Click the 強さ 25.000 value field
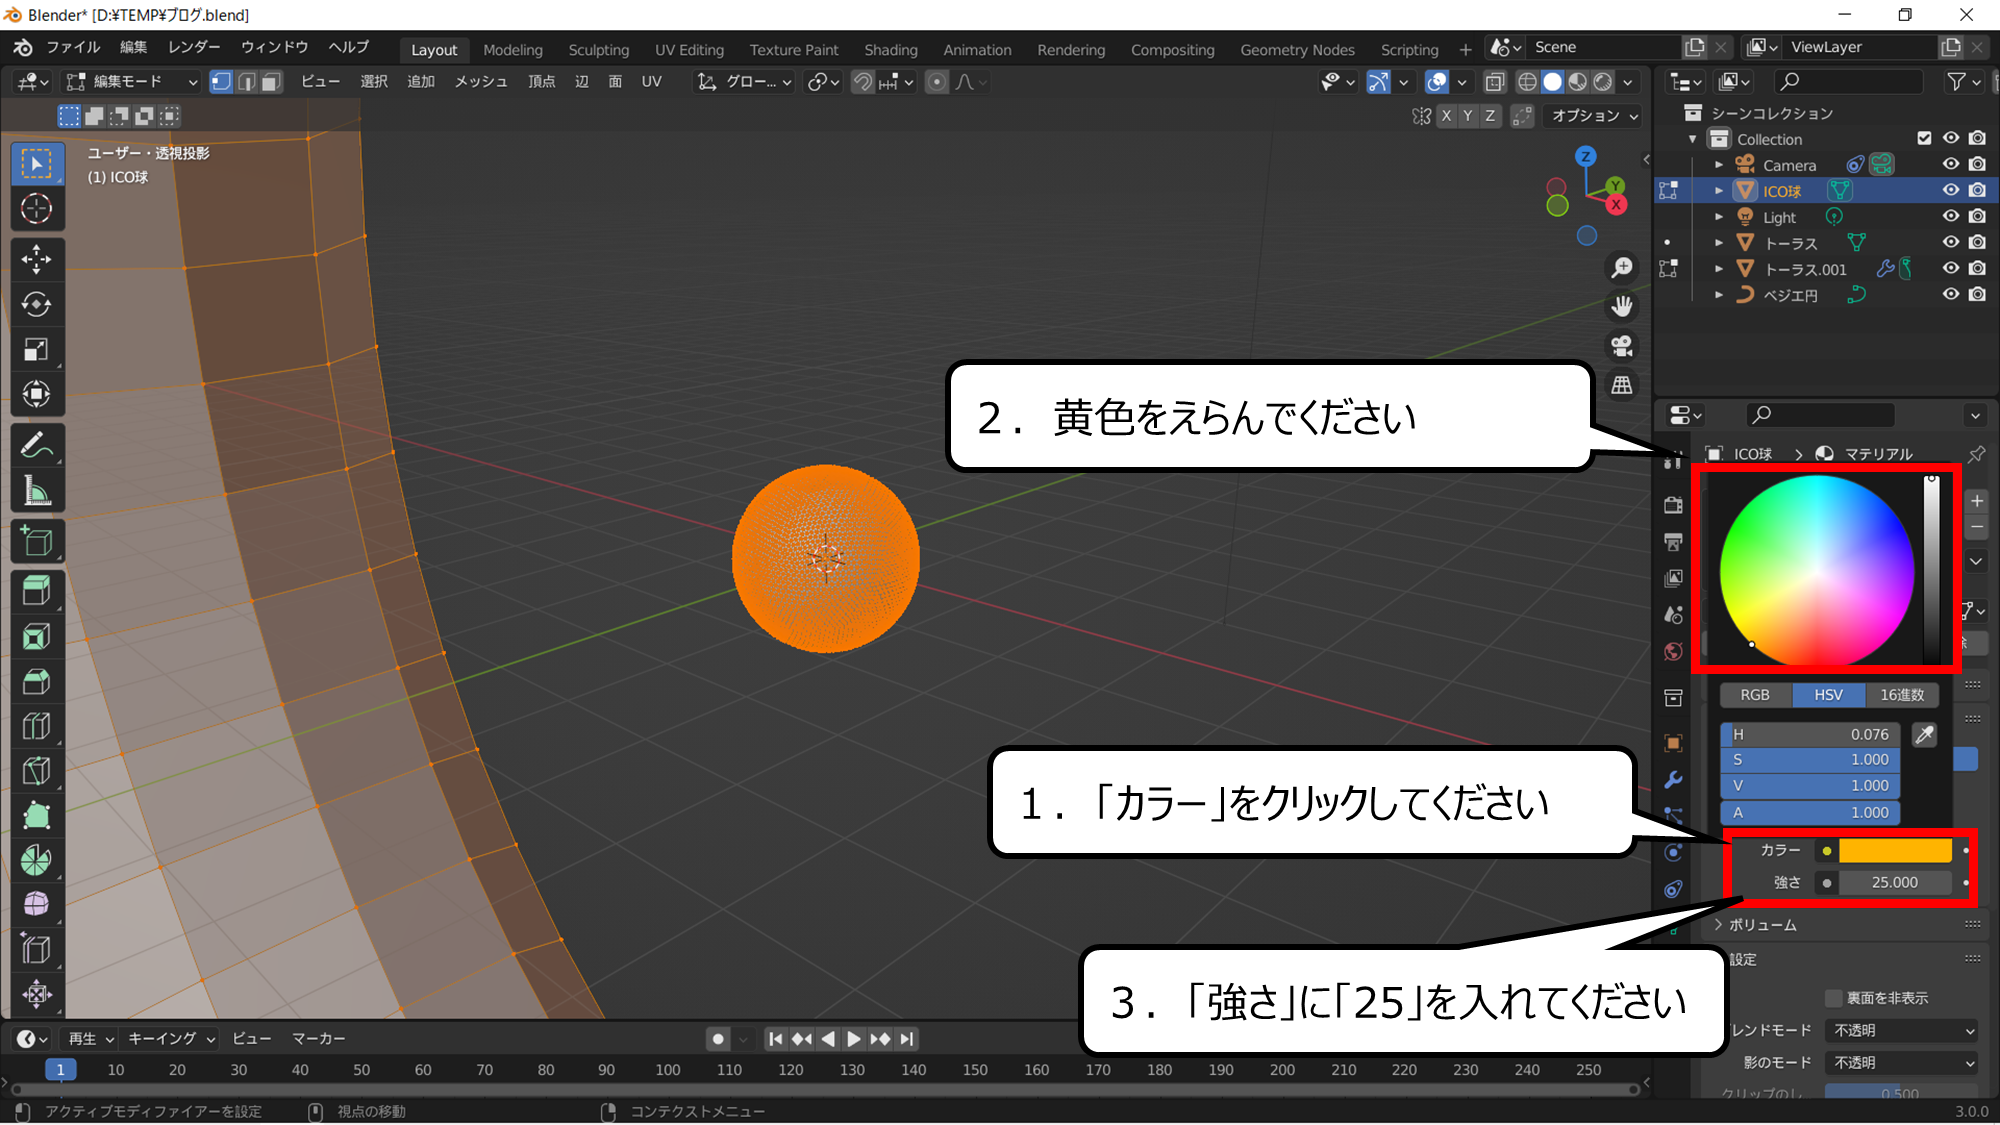The width and height of the screenshot is (2000, 1125). [x=1895, y=882]
